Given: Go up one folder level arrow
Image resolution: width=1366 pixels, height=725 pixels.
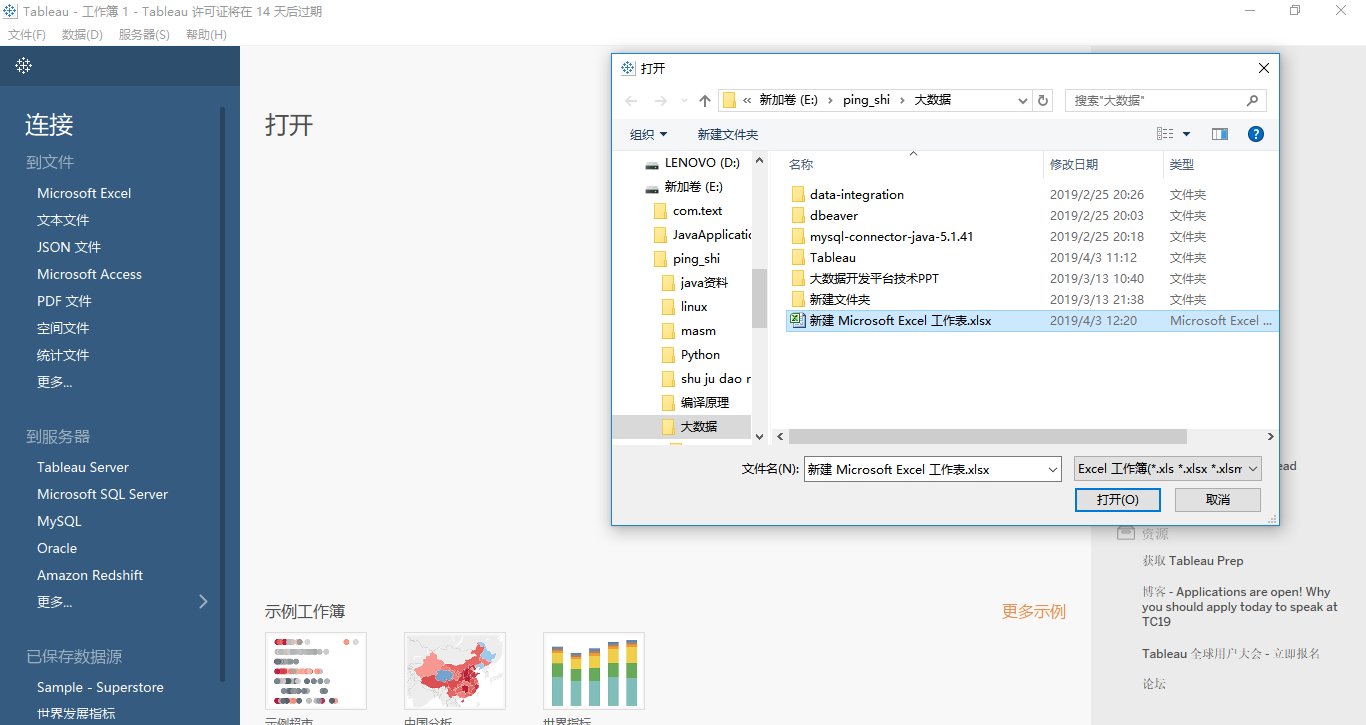Looking at the screenshot, I should pyautogui.click(x=705, y=101).
